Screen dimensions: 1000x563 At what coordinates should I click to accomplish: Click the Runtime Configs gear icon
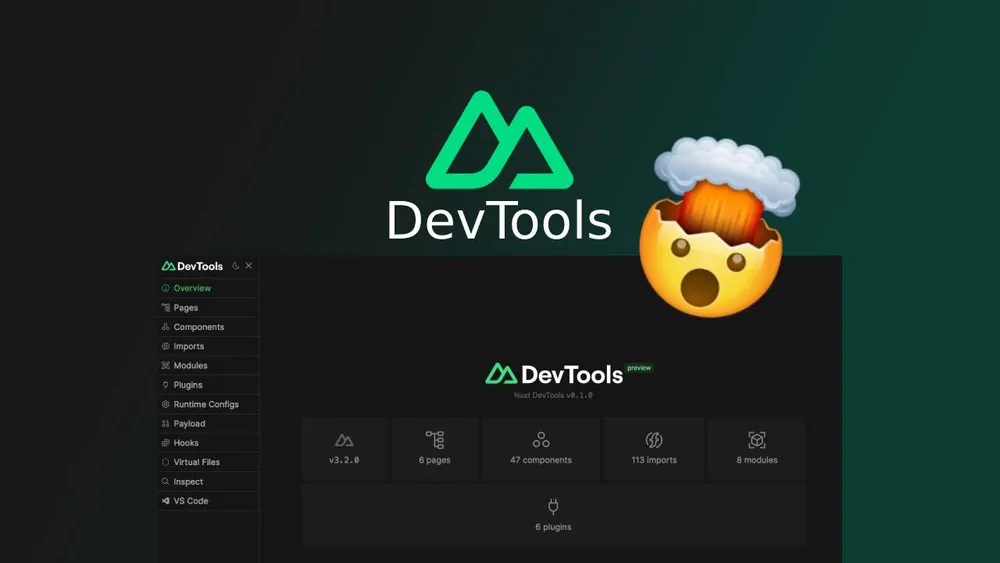(x=165, y=404)
